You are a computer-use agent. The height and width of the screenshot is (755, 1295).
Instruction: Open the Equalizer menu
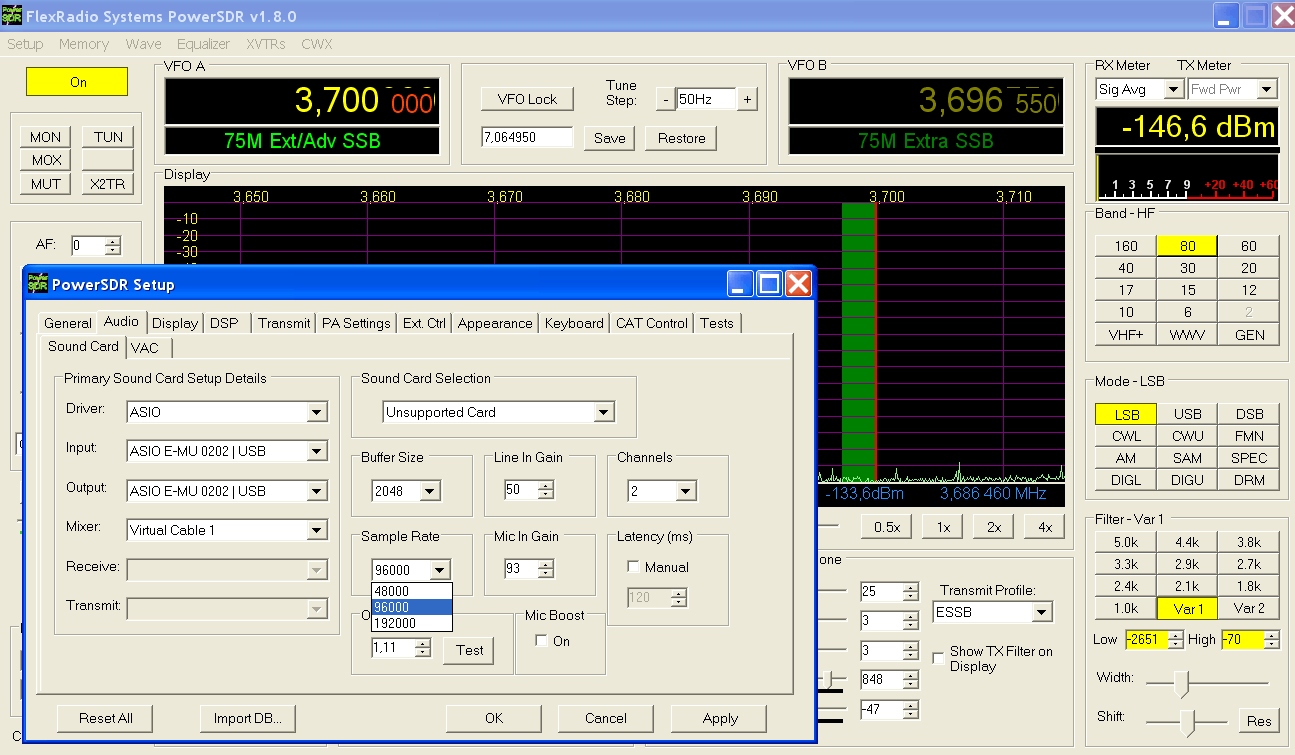coord(203,44)
